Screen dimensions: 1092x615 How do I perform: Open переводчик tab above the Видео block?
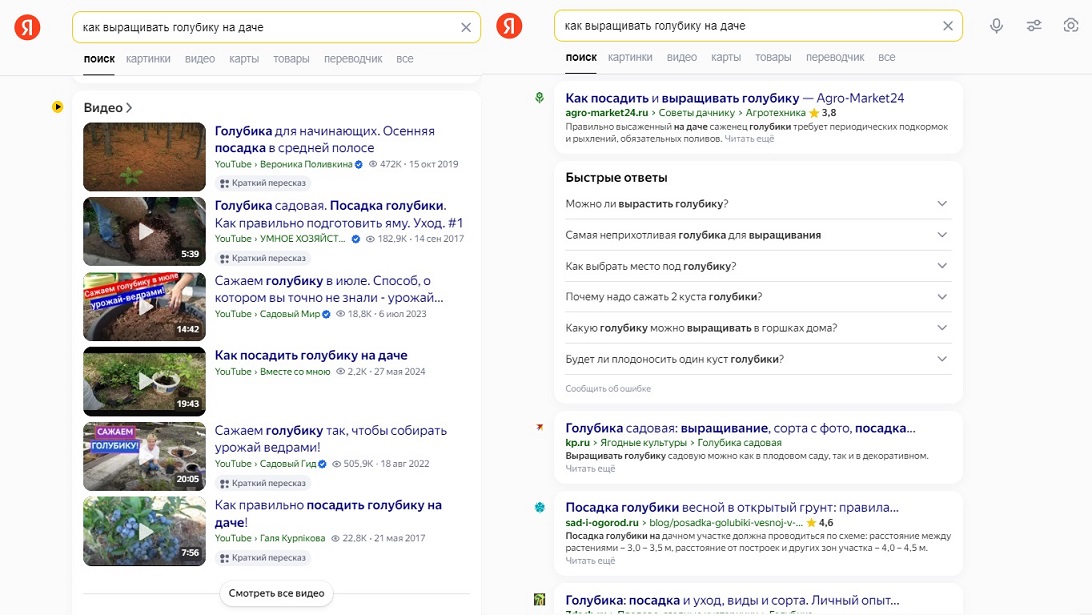click(353, 59)
